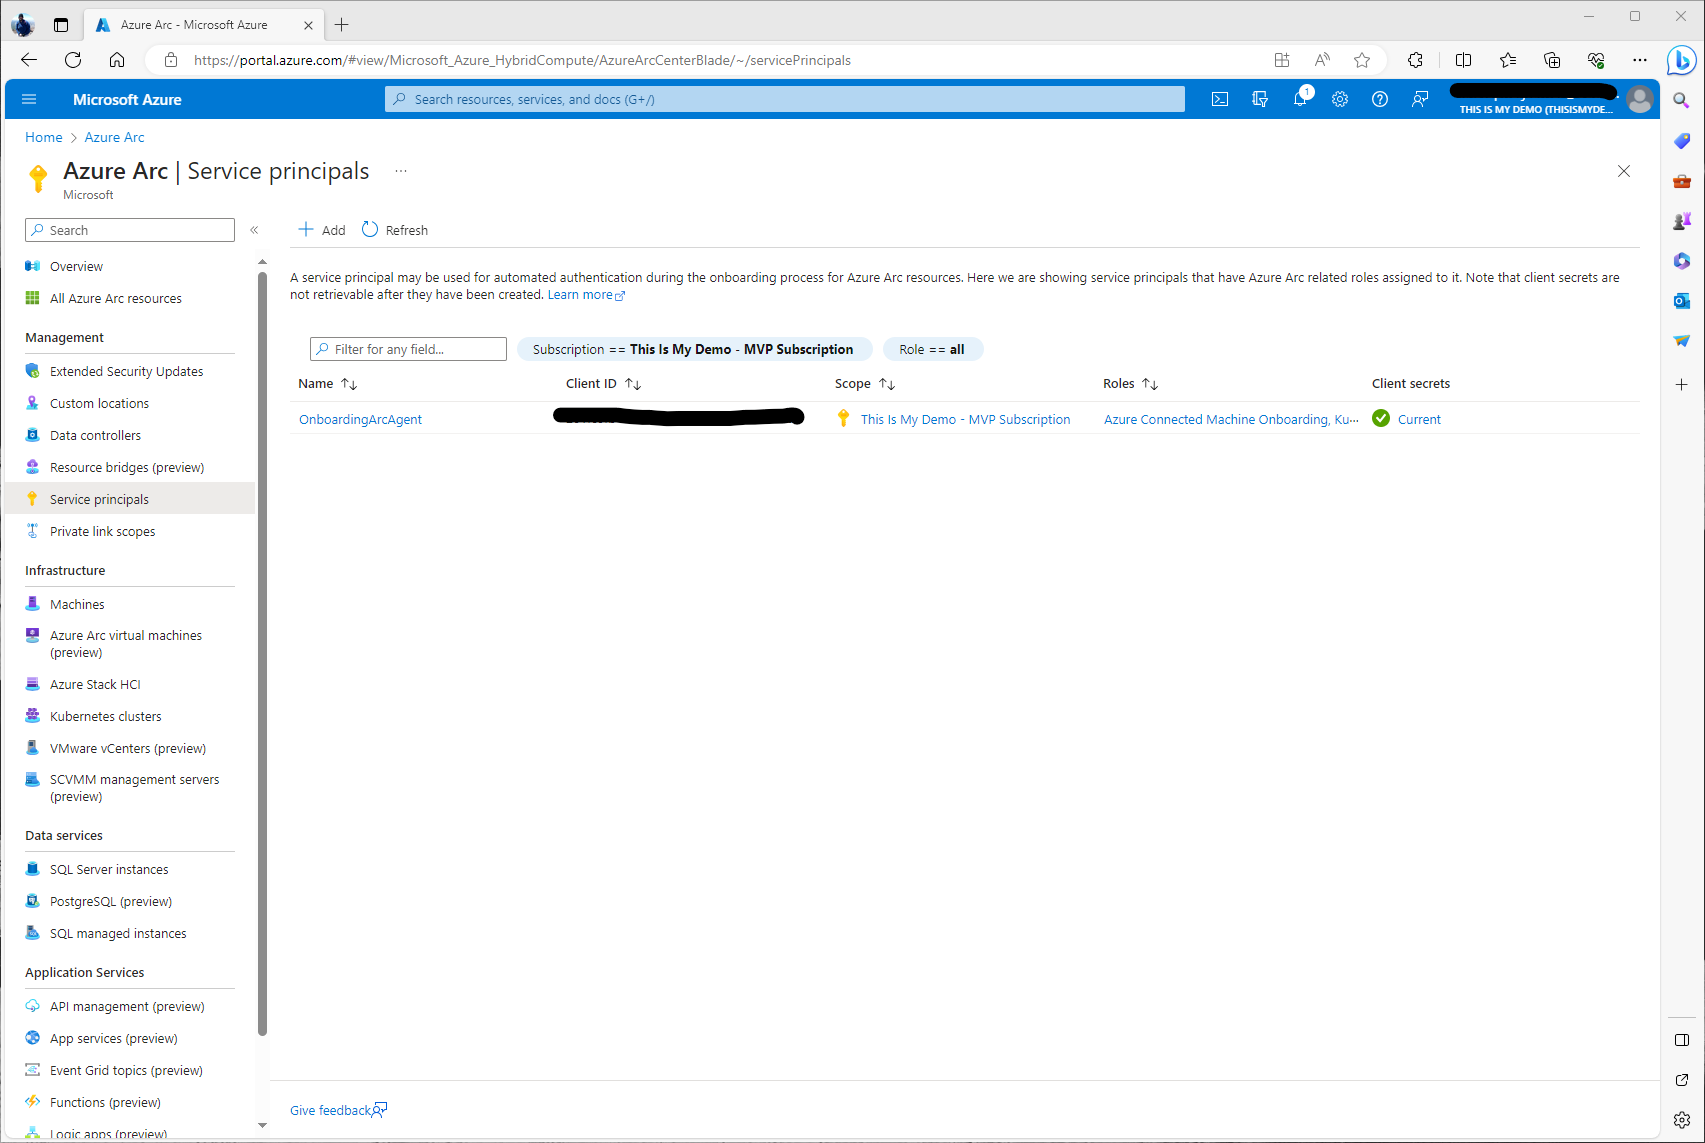Open the Azure portal hamburger menu

coord(29,99)
